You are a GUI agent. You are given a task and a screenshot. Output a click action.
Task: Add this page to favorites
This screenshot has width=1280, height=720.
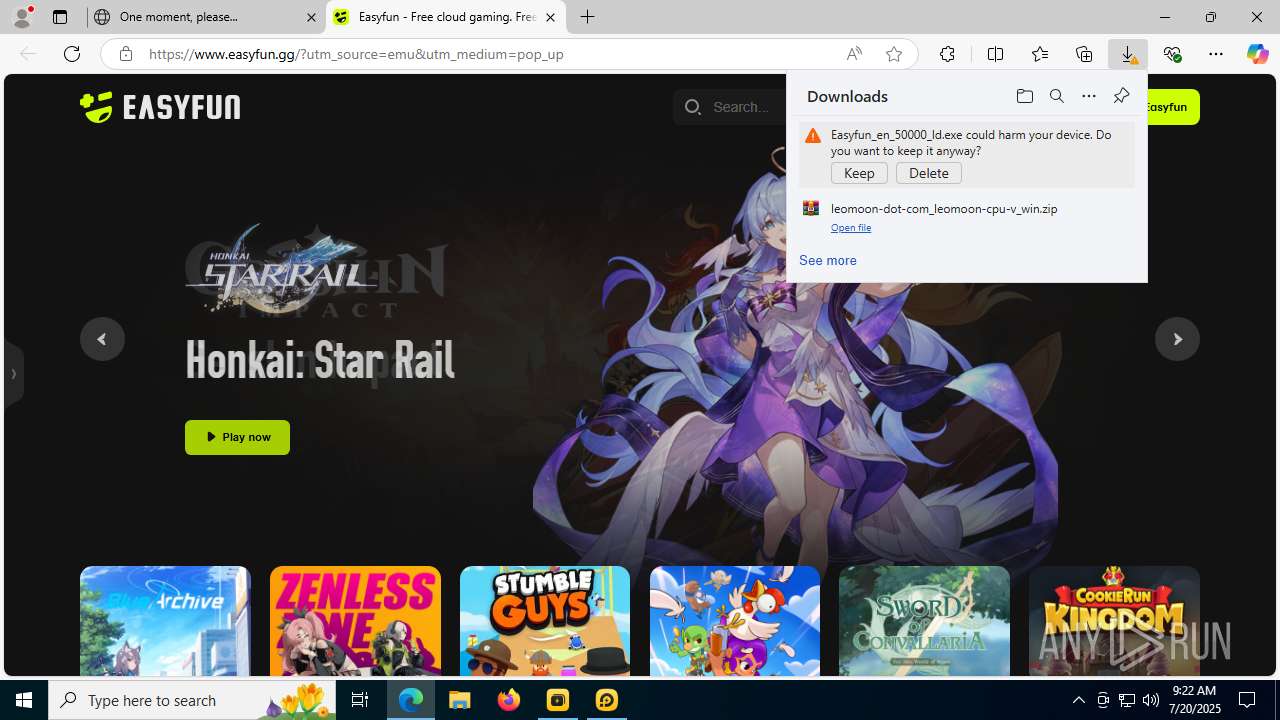point(894,54)
